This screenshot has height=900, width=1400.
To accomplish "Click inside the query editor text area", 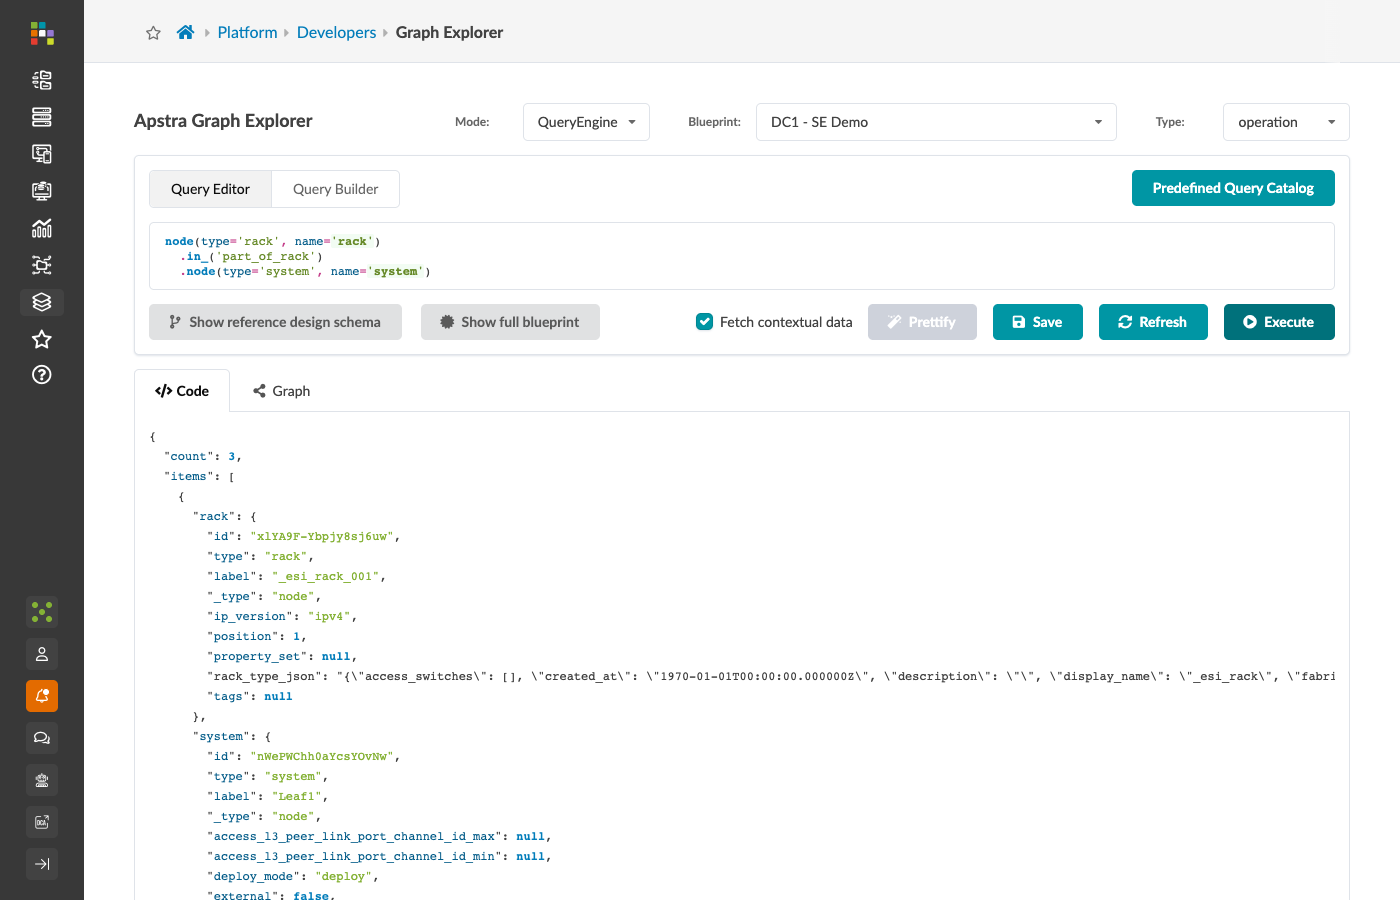I will click(742, 256).
